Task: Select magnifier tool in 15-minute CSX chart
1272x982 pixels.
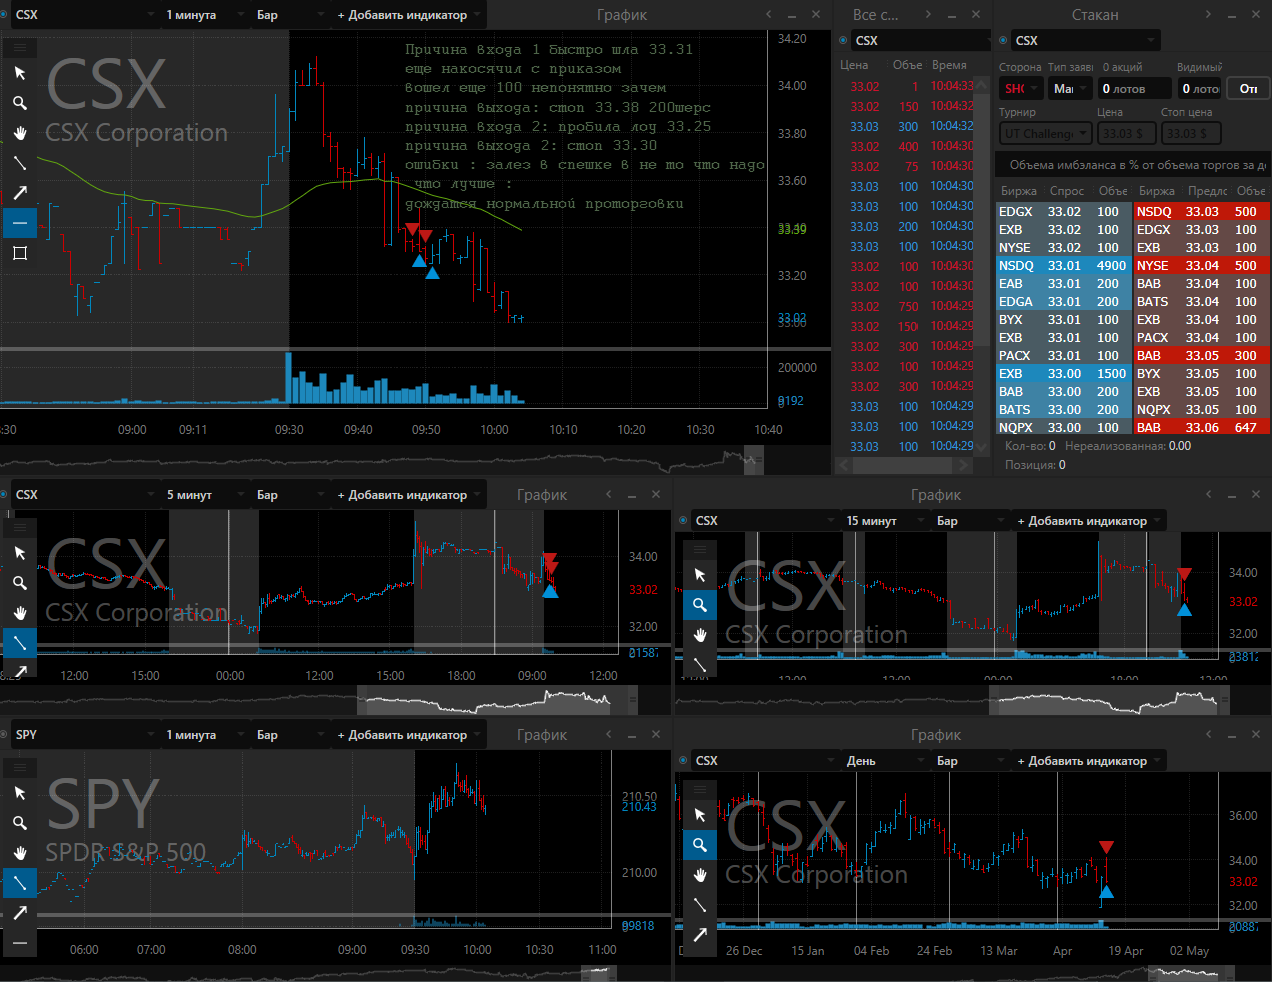Action: [700, 605]
